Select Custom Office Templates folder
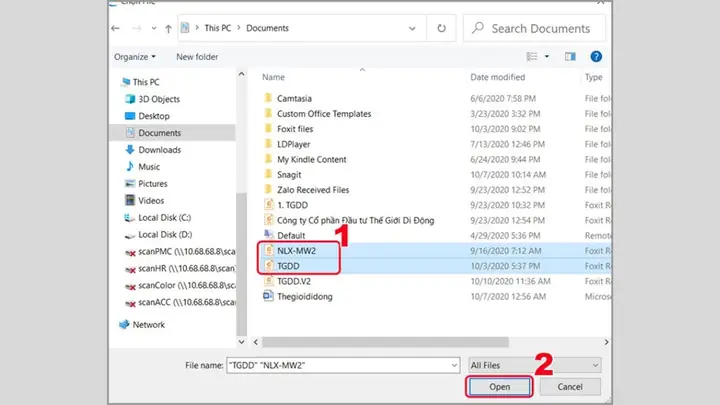The width and height of the screenshot is (720, 405). [x=324, y=114]
